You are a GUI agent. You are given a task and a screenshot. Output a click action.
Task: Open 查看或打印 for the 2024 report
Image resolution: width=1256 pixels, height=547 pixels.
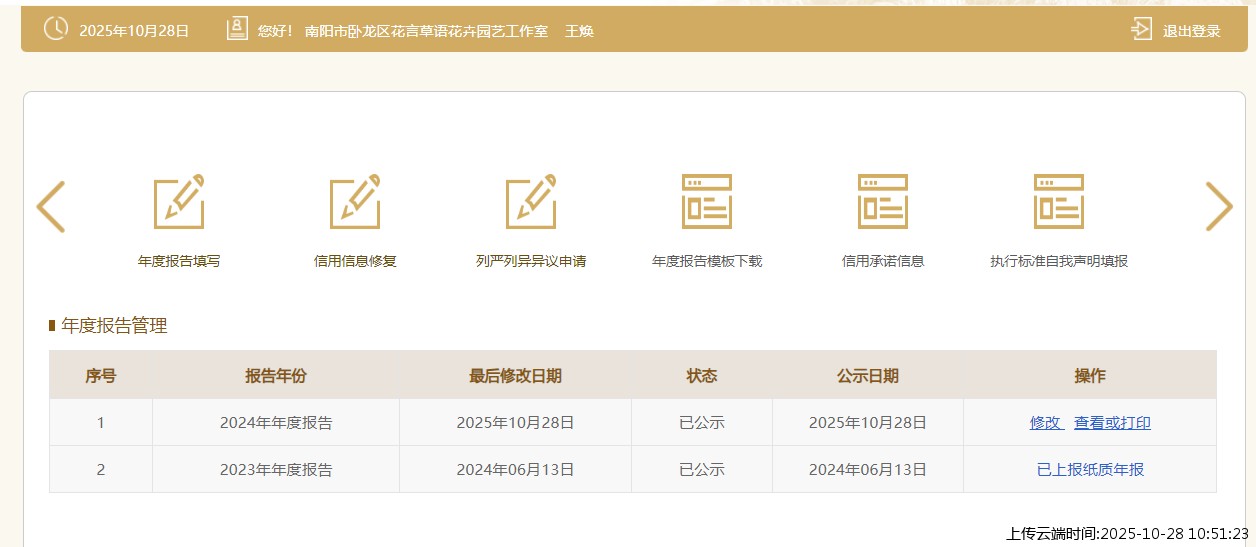point(1112,423)
